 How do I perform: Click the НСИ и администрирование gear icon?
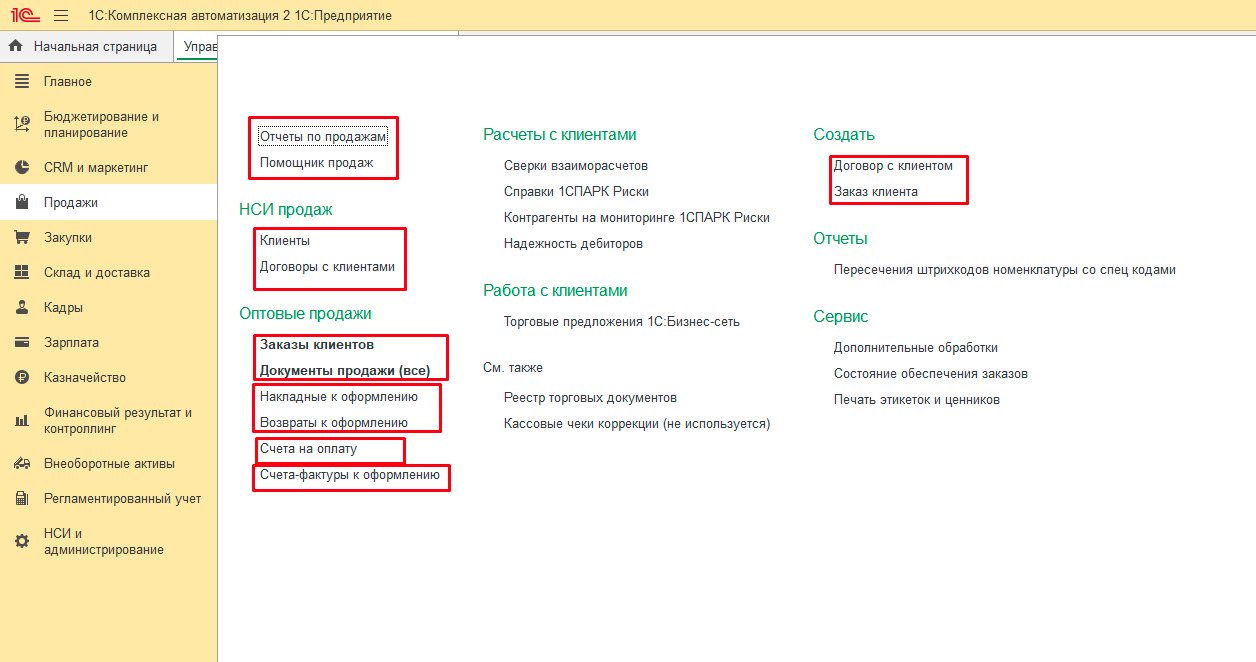point(22,542)
